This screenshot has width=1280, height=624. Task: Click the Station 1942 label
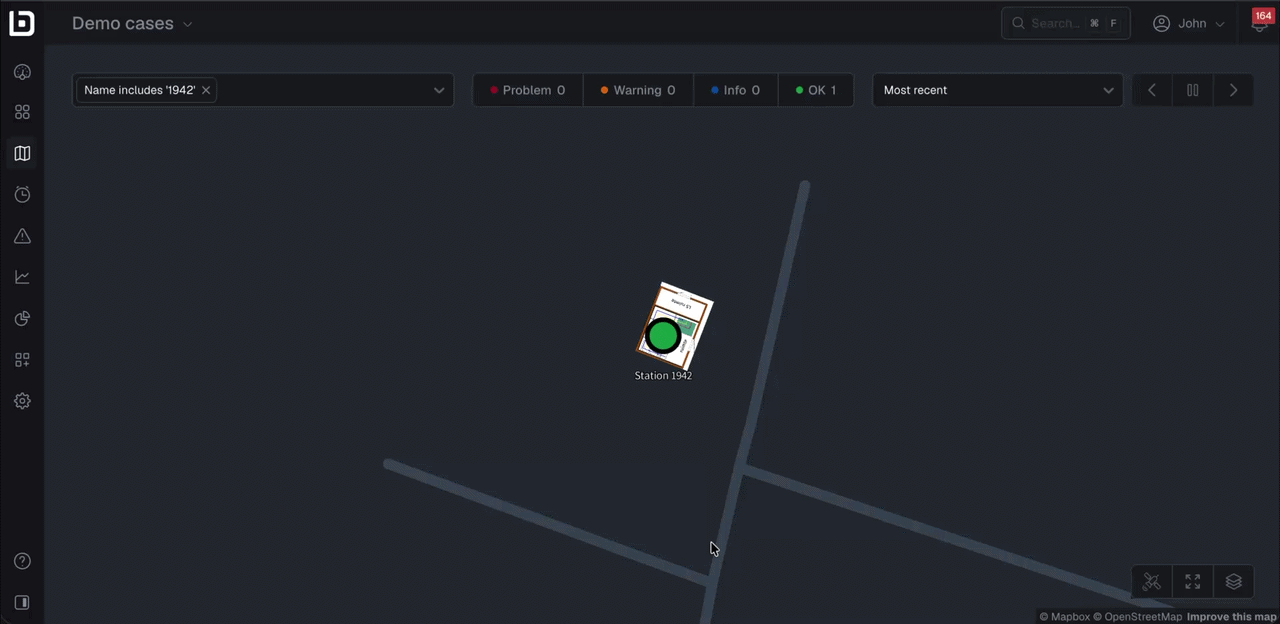(663, 376)
